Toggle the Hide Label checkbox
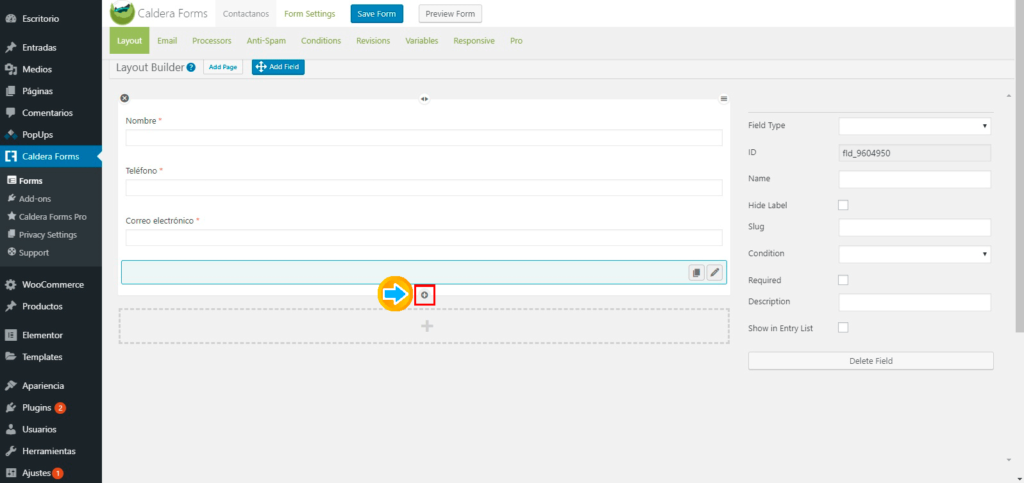Screen dimensions: 1024x483 (843, 205)
